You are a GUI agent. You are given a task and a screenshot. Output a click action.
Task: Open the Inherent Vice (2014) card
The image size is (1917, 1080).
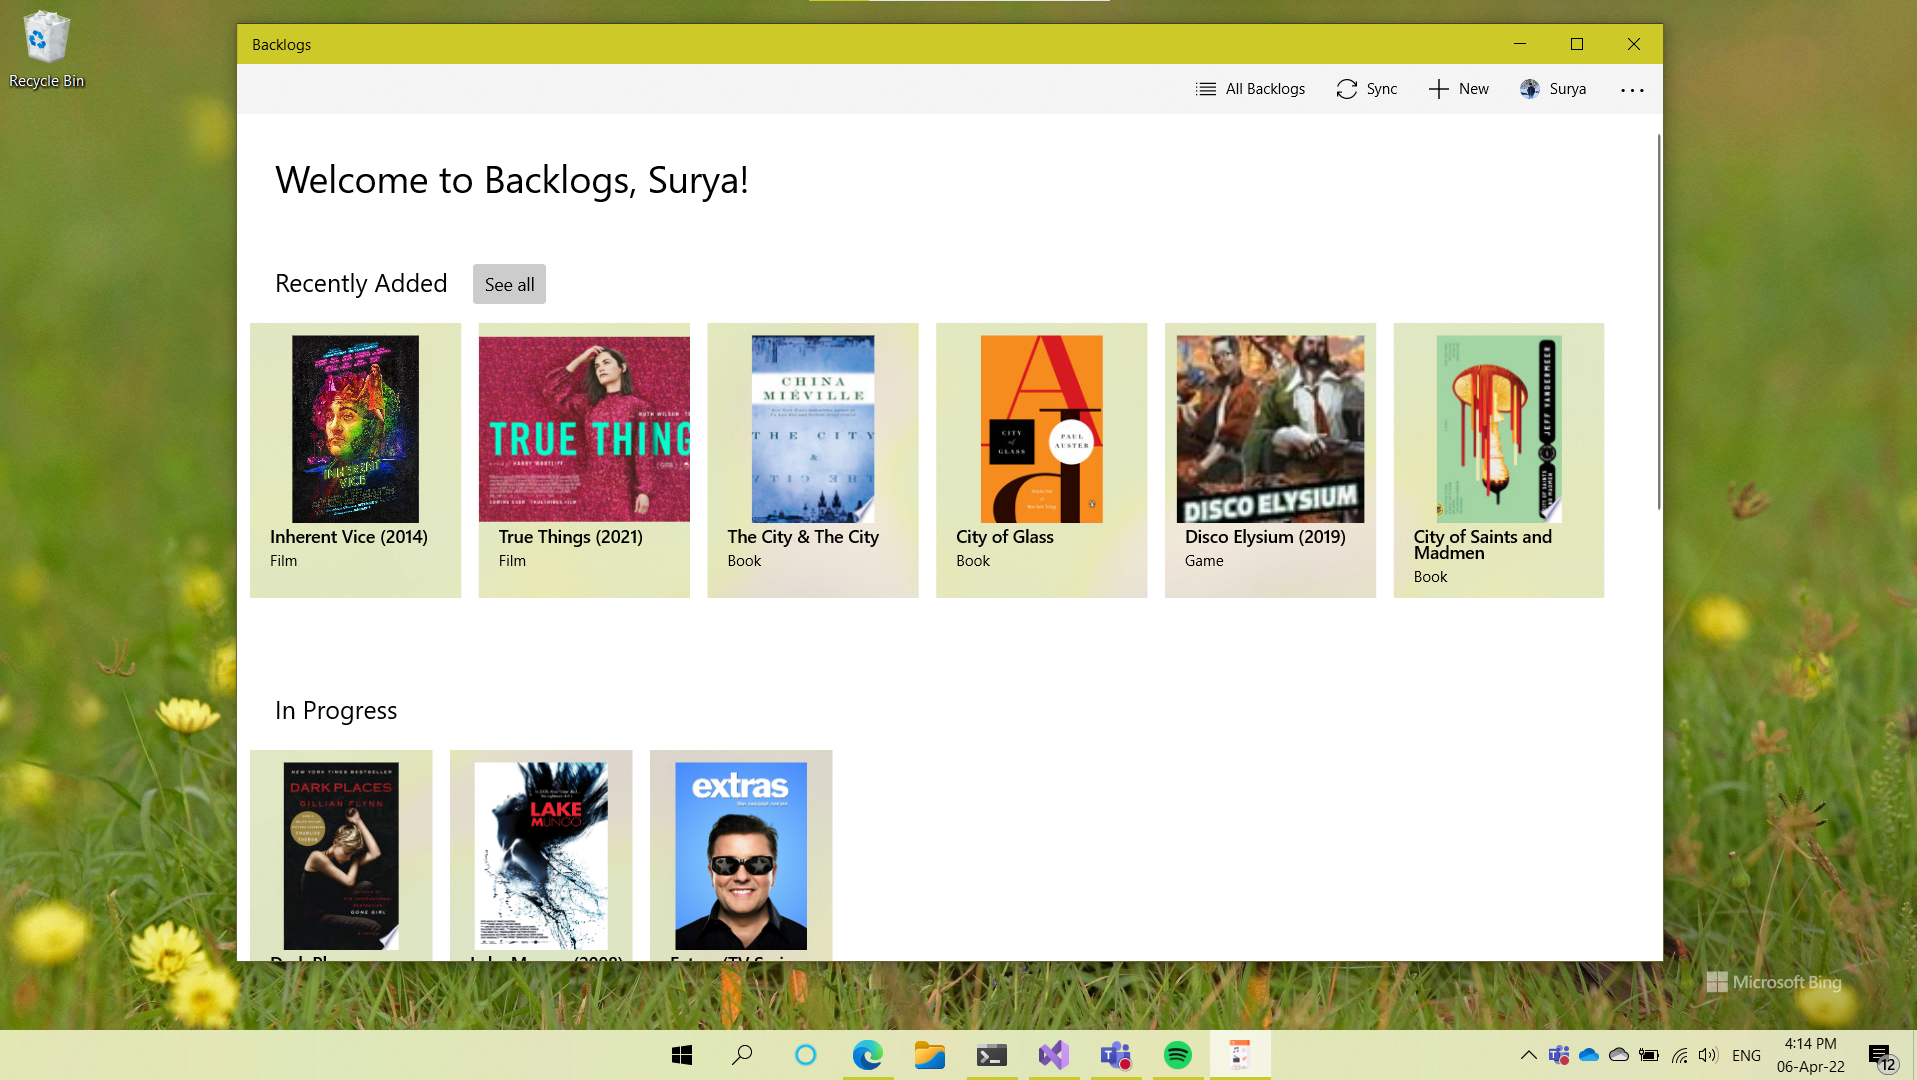[355, 460]
